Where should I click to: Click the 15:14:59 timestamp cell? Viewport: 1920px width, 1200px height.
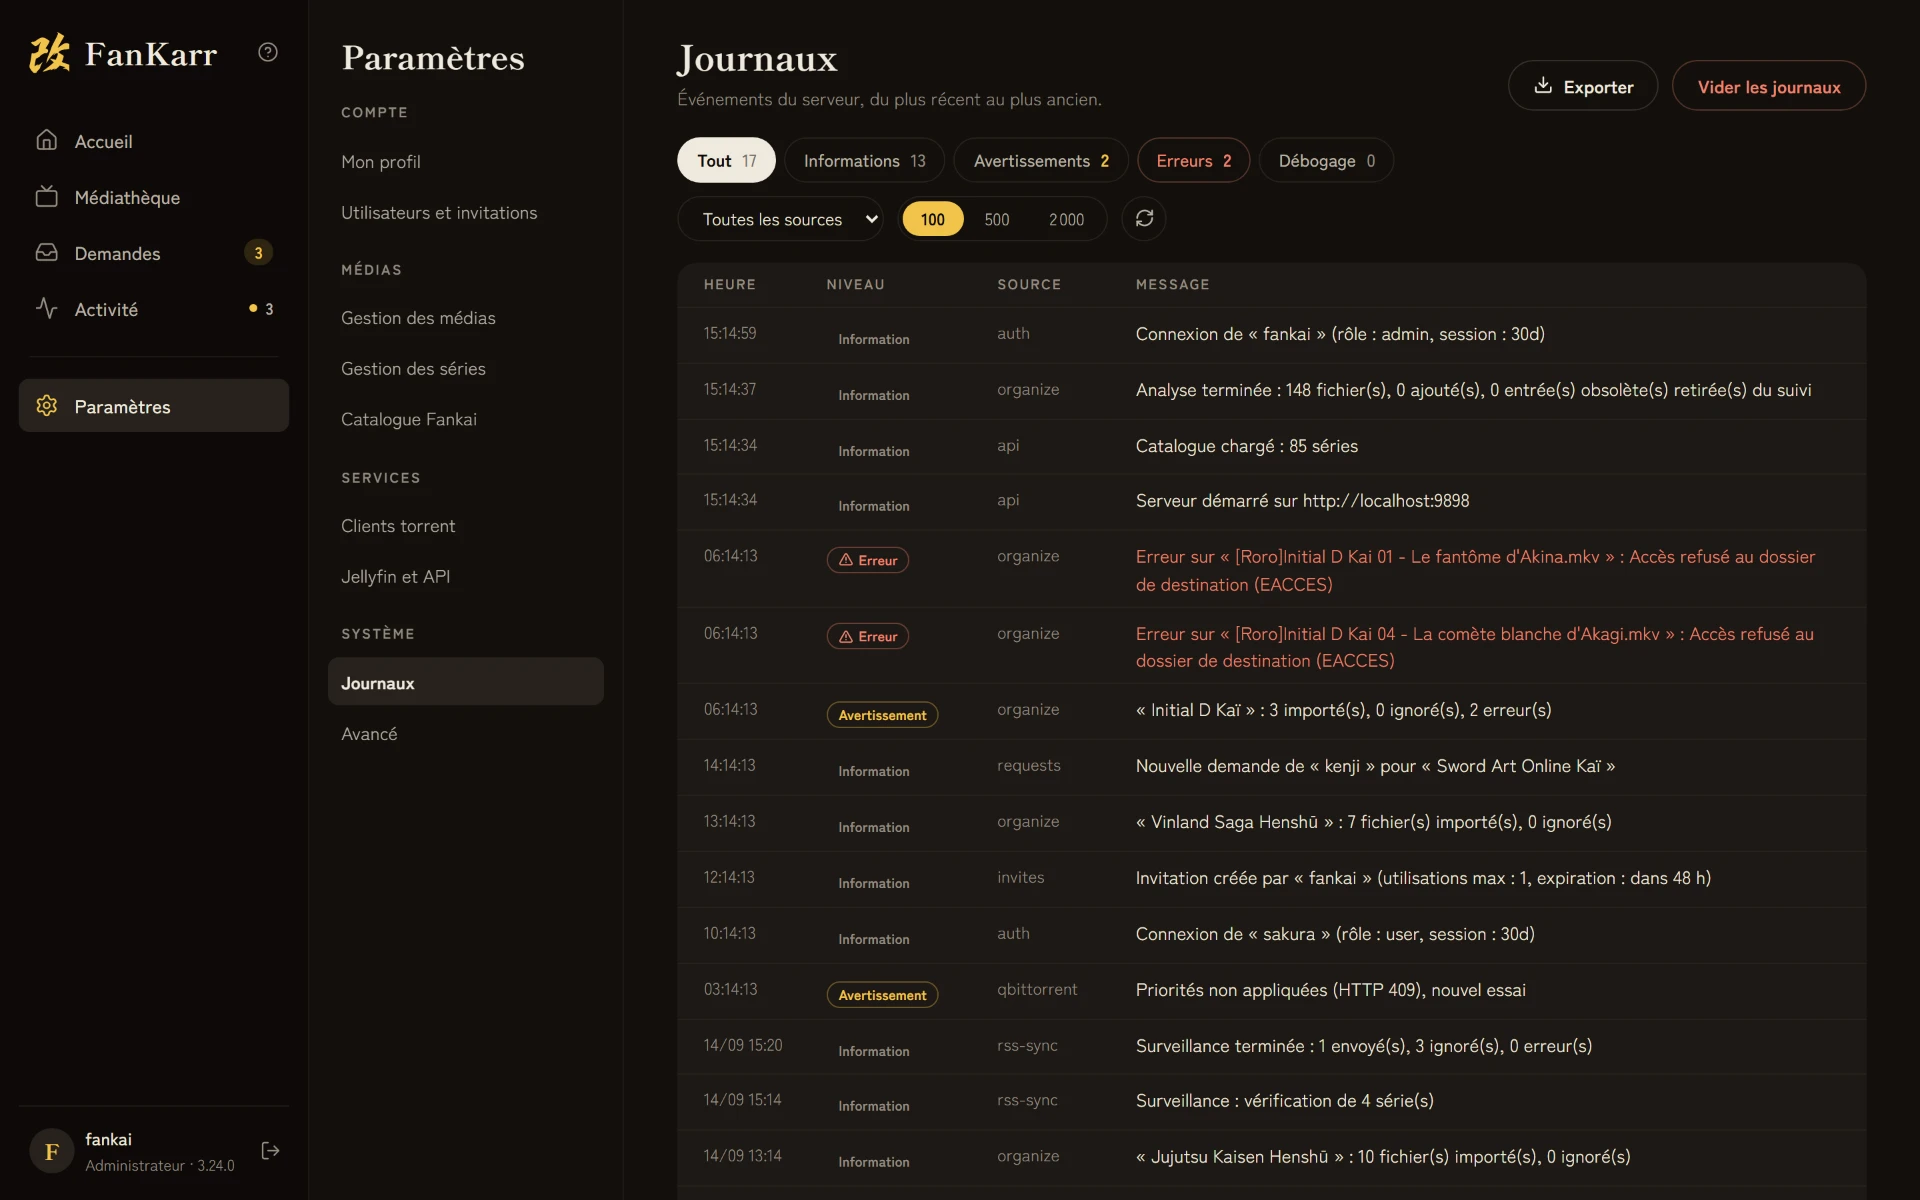pyautogui.click(x=729, y=333)
